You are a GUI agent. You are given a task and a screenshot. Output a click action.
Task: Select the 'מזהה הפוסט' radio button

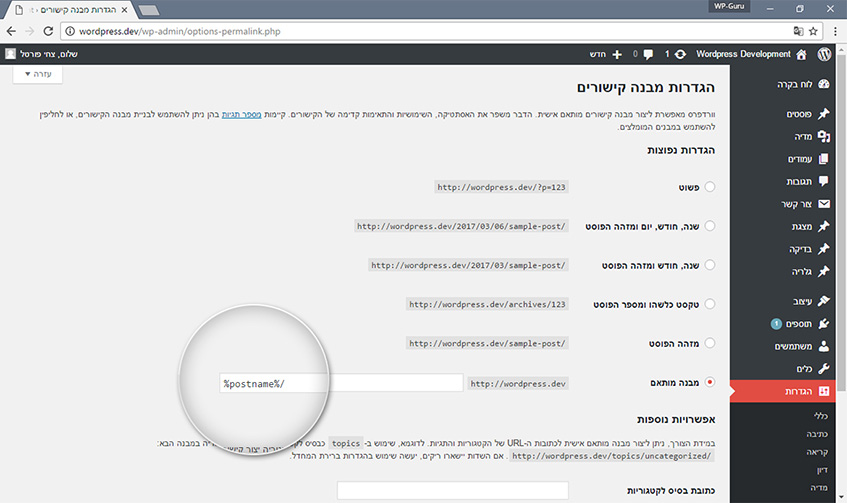[710, 343]
